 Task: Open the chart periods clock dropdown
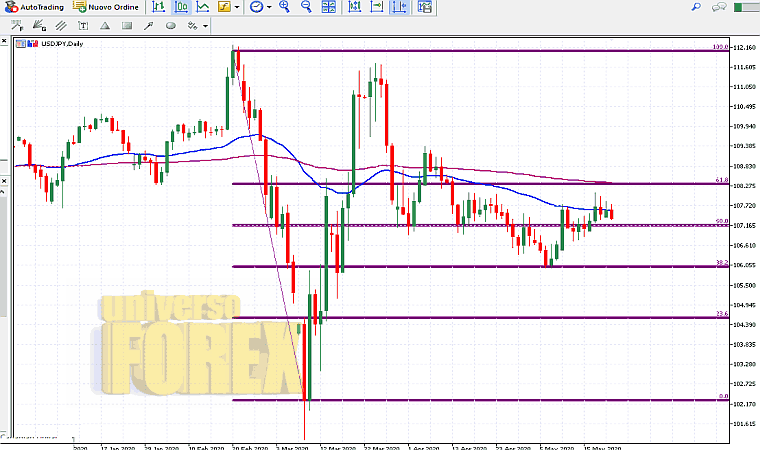pos(259,7)
